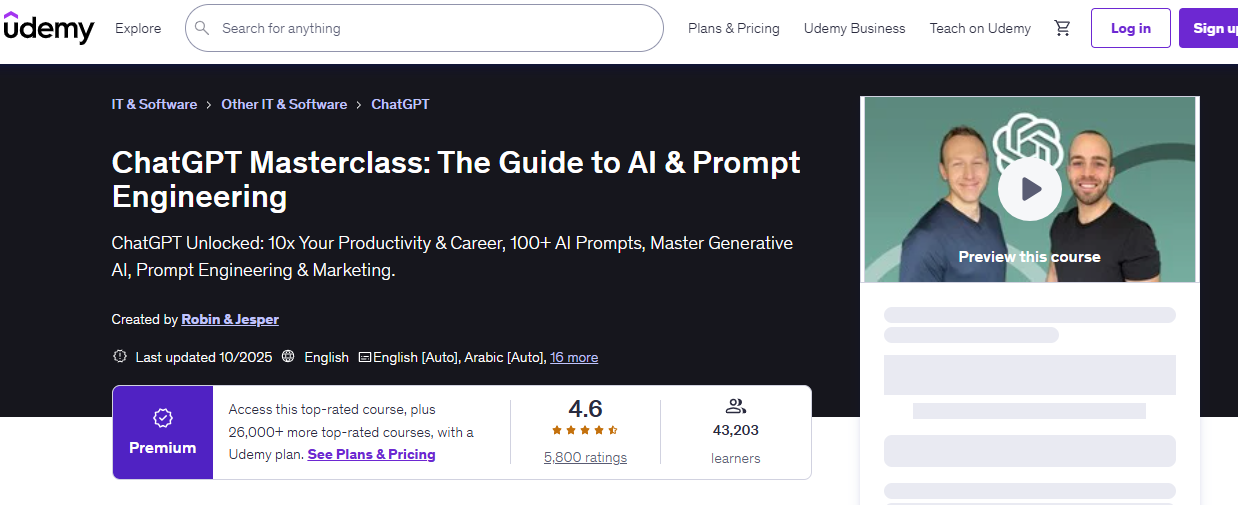Click the Log in button
The image size is (1238, 505).
click(x=1130, y=28)
